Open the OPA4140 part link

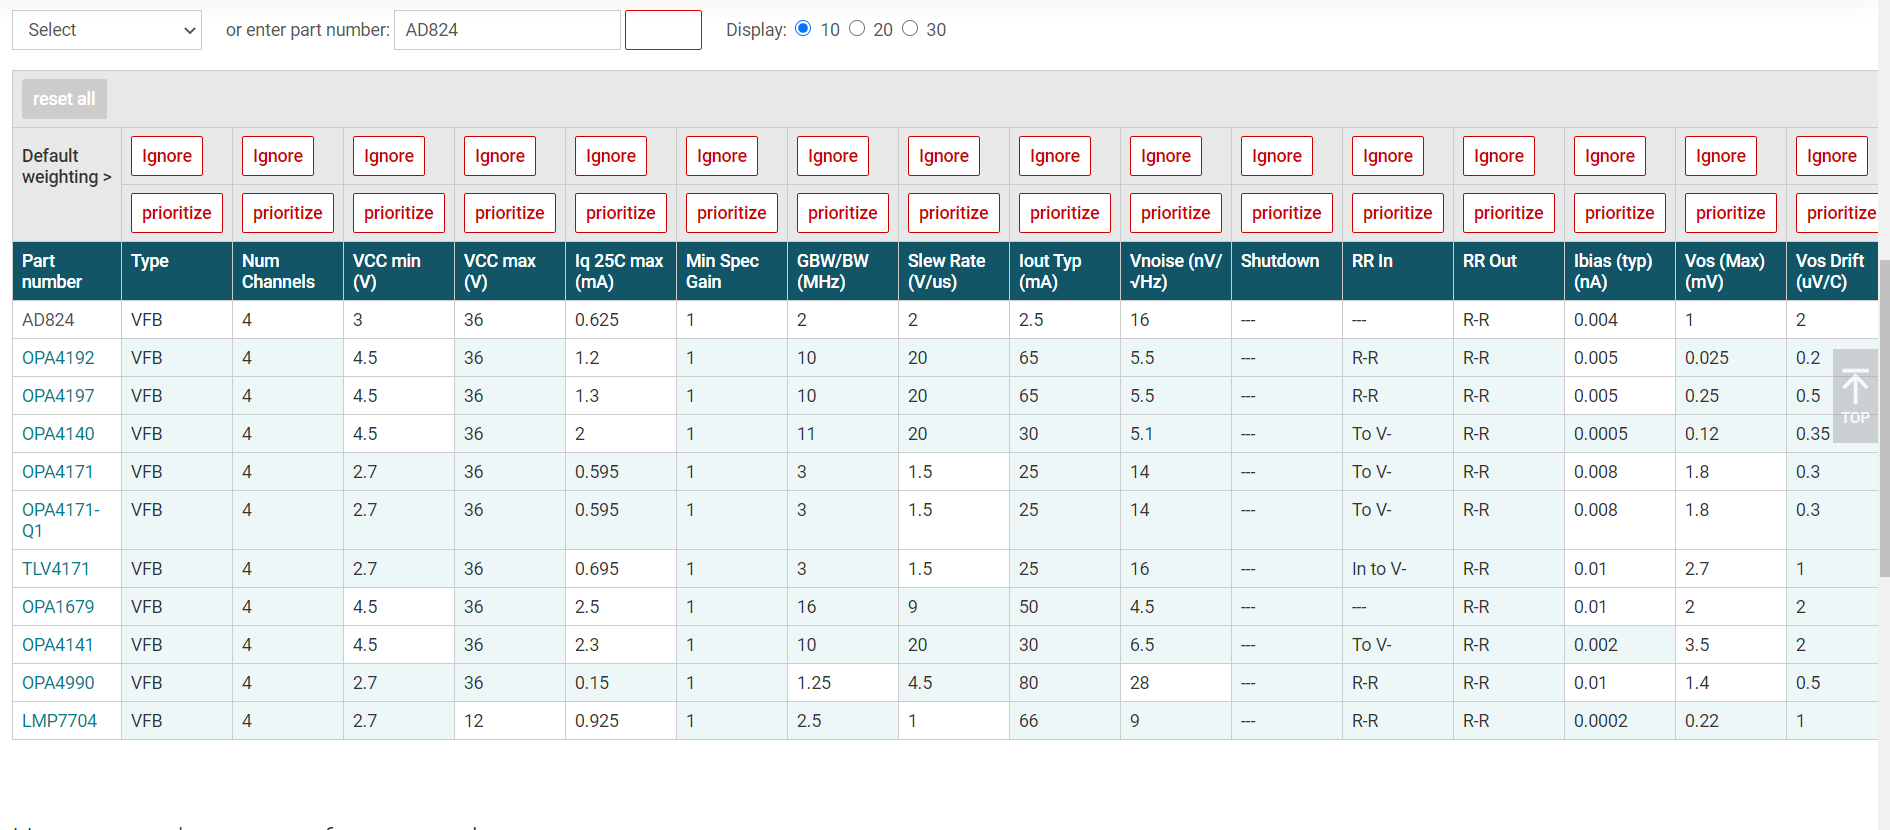pos(58,434)
